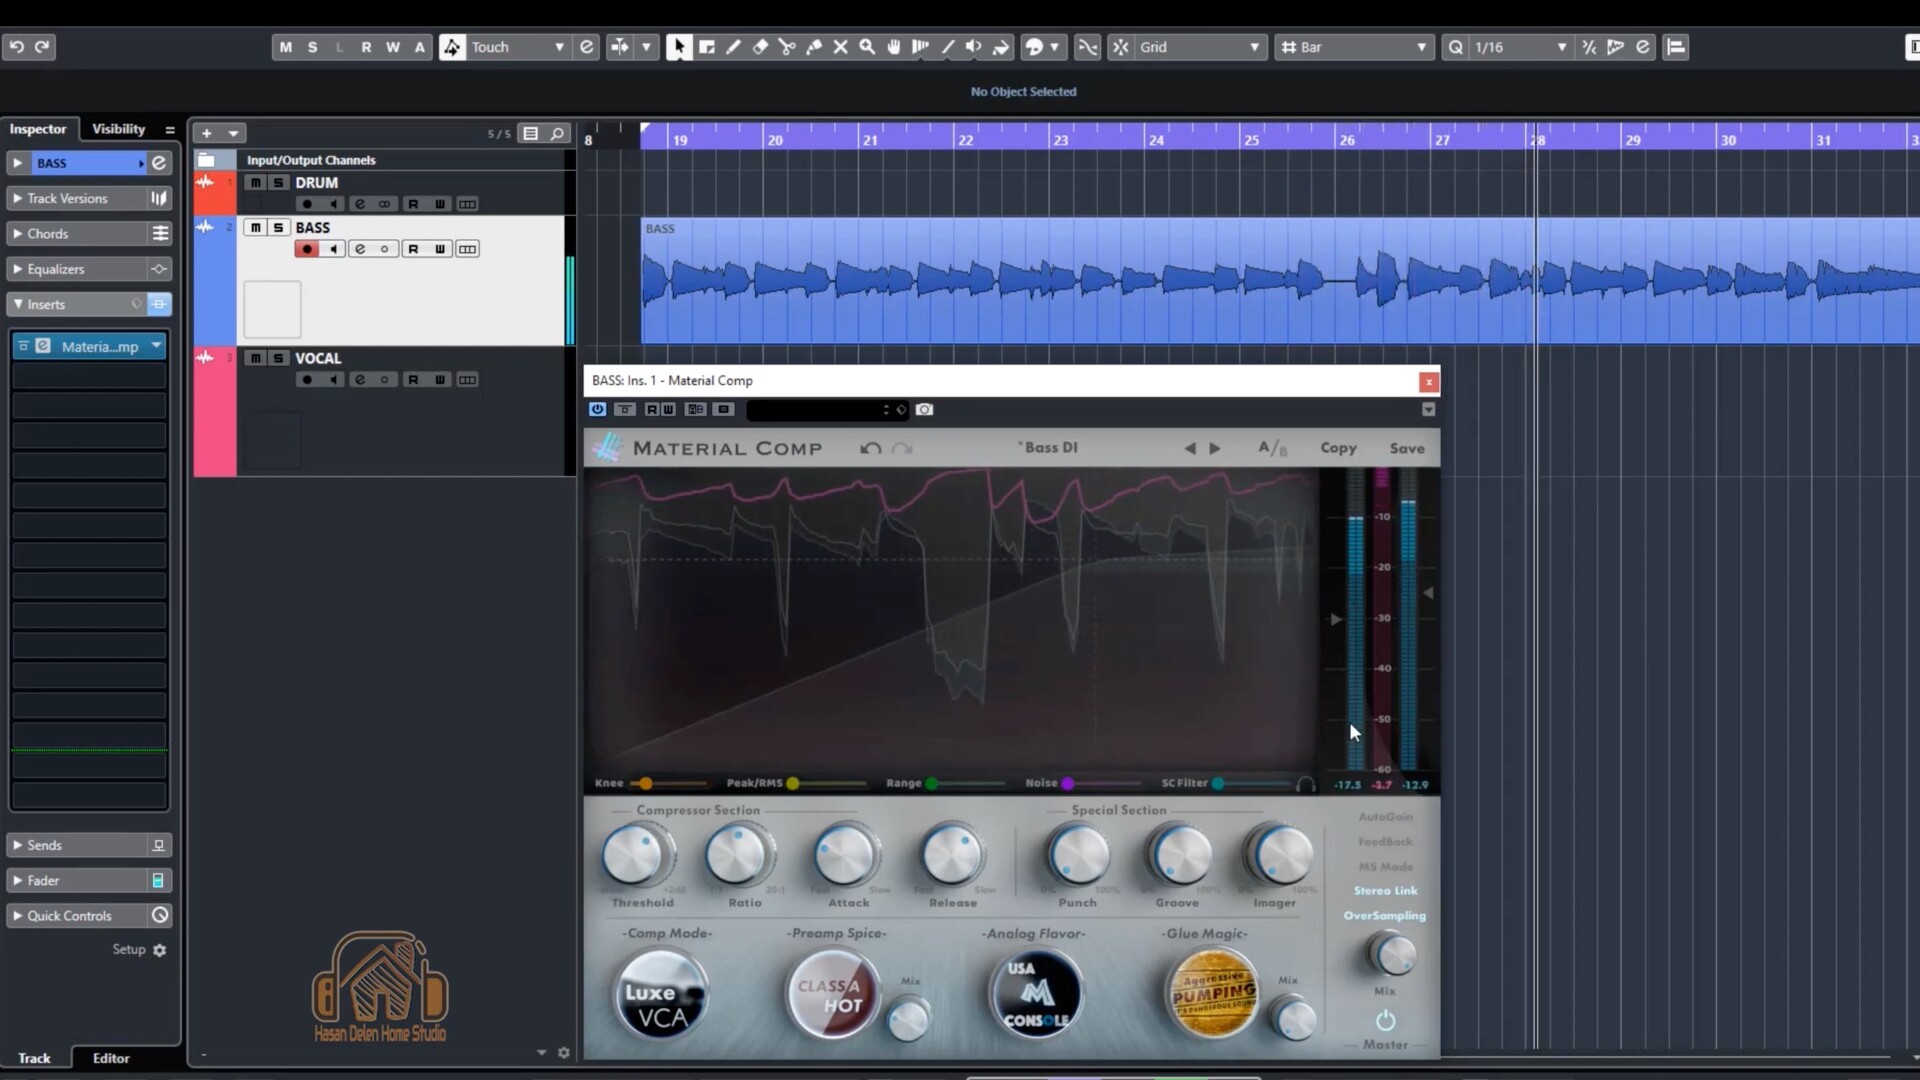Mute the DRUM track
Screen dimensions: 1920x1080
(x=255, y=183)
